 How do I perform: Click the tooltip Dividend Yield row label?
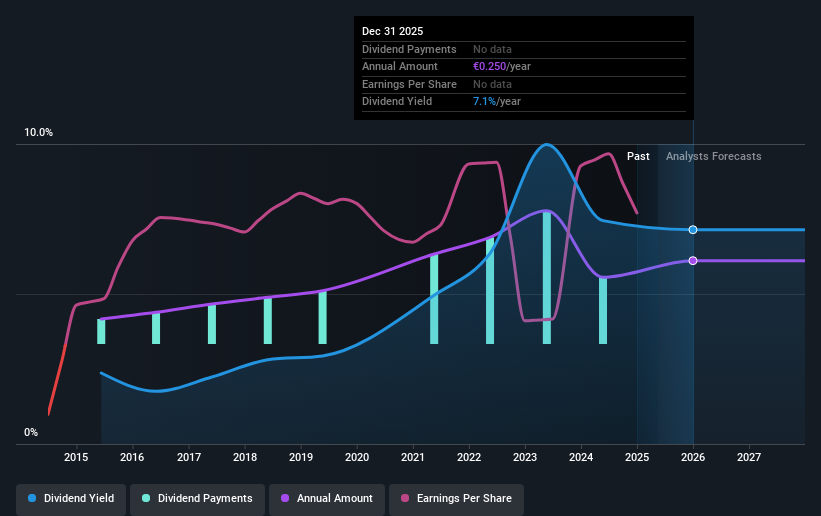(397, 102)
